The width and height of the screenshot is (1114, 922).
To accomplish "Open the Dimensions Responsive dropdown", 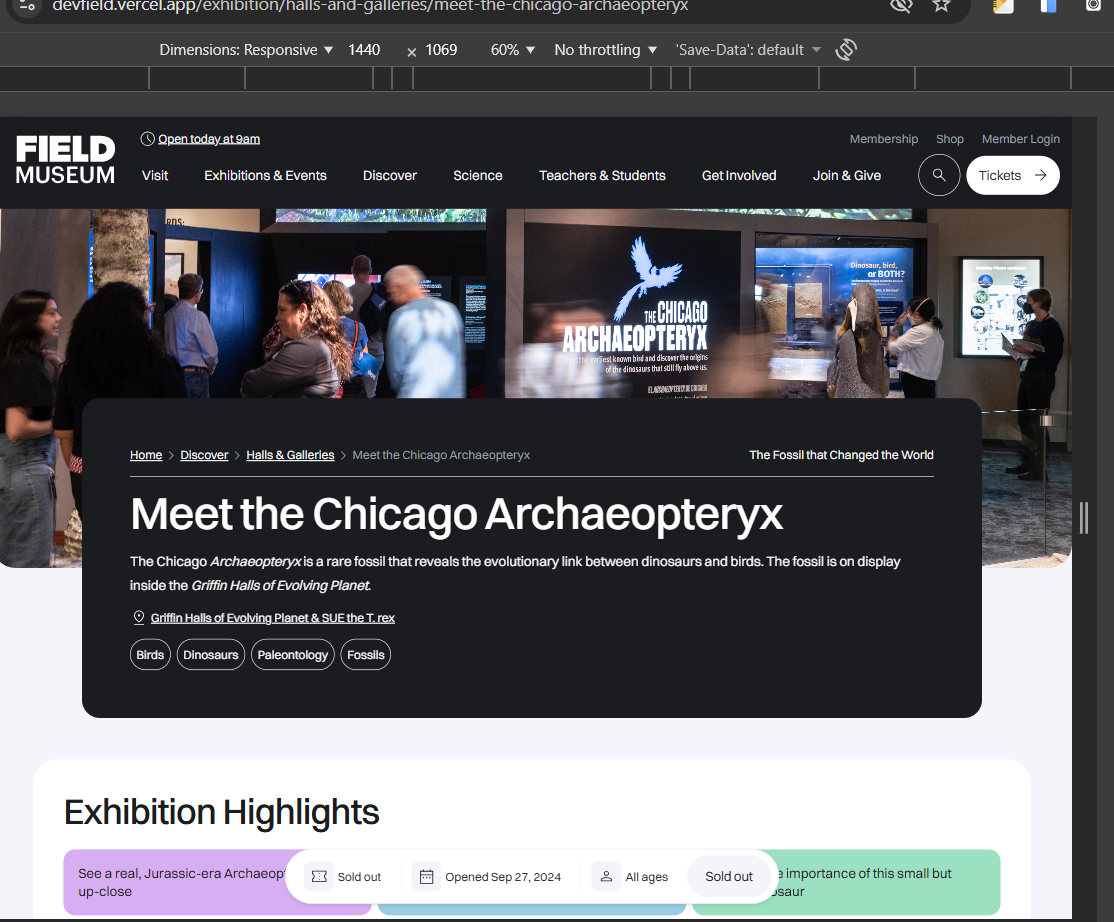I will pyautogui.click(x=246, y=50).
